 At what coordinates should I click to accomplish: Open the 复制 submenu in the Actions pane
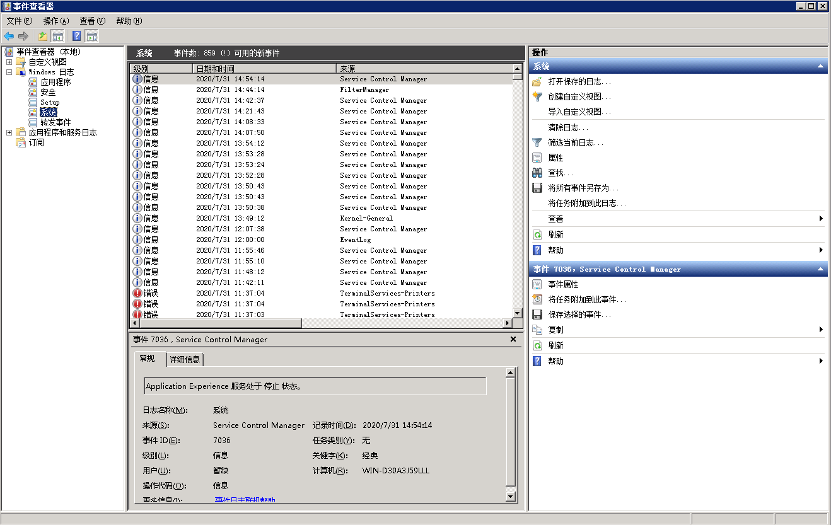pyautogui.click(x=821, y=330)
